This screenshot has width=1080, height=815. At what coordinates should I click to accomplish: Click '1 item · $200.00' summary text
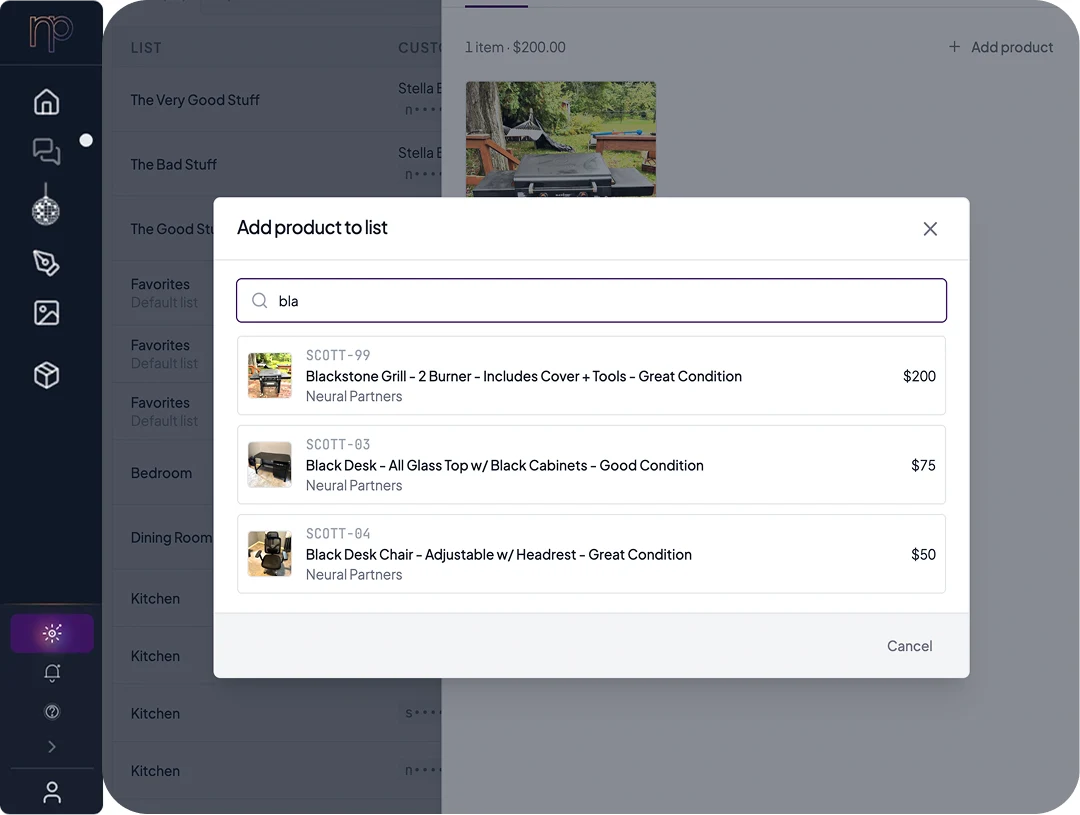tap(515, 47)
